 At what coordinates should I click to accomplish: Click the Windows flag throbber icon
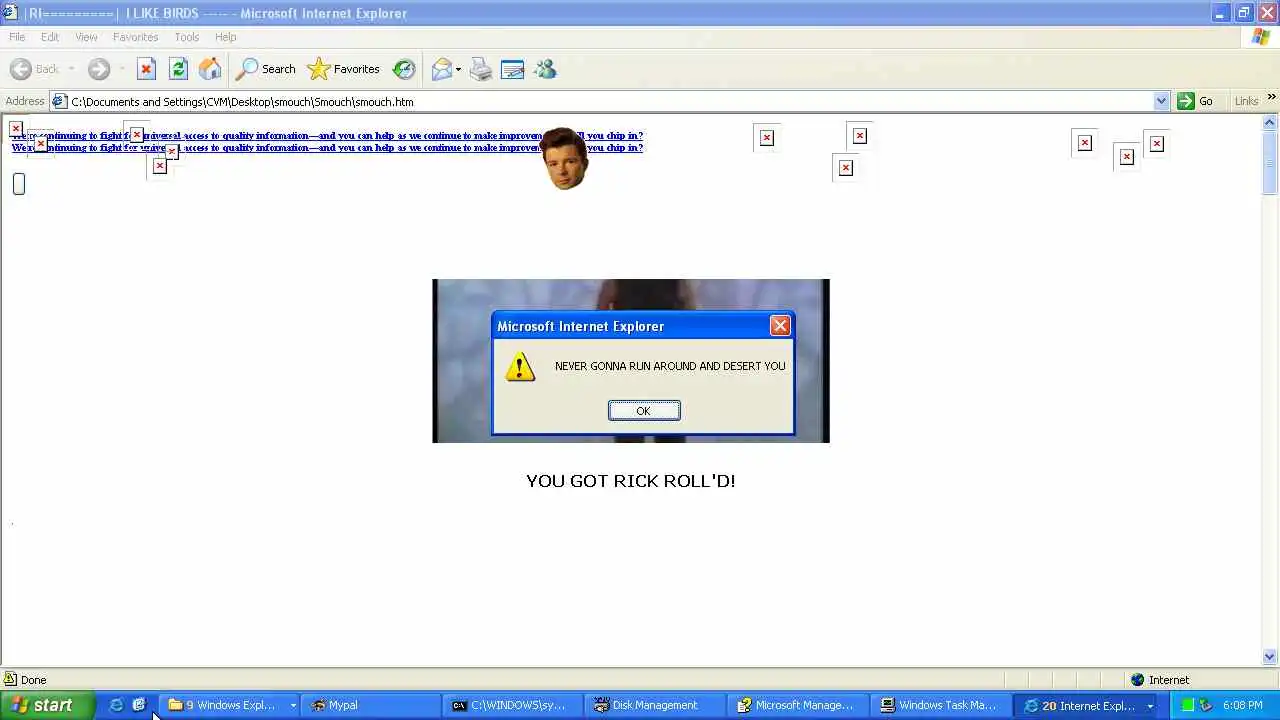click(1261, 37)
